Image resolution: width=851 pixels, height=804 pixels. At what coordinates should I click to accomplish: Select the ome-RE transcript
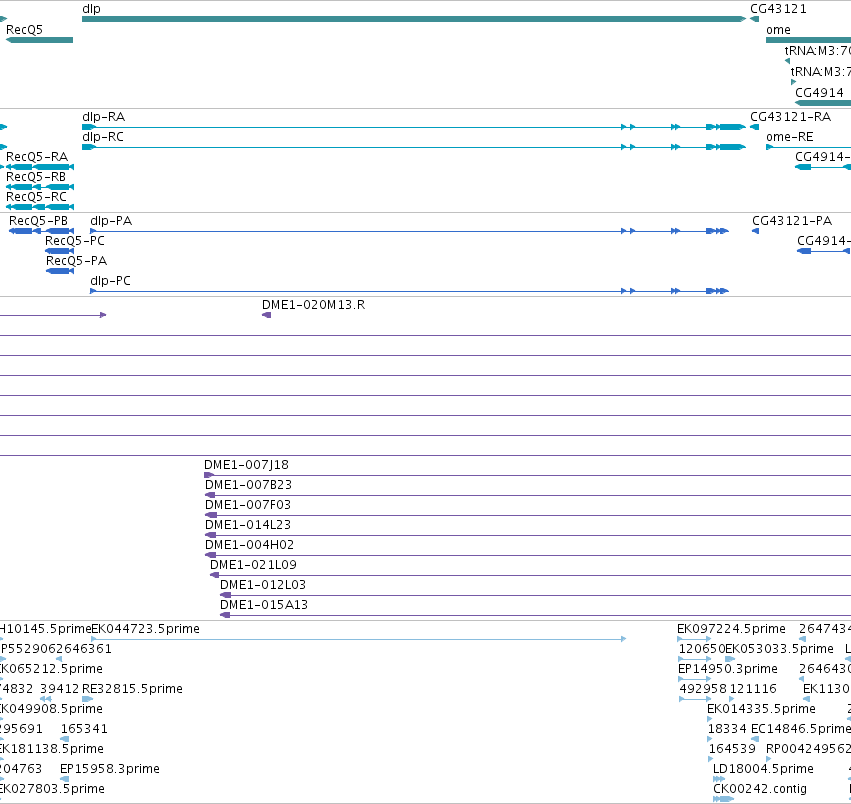tap(808, 147)
